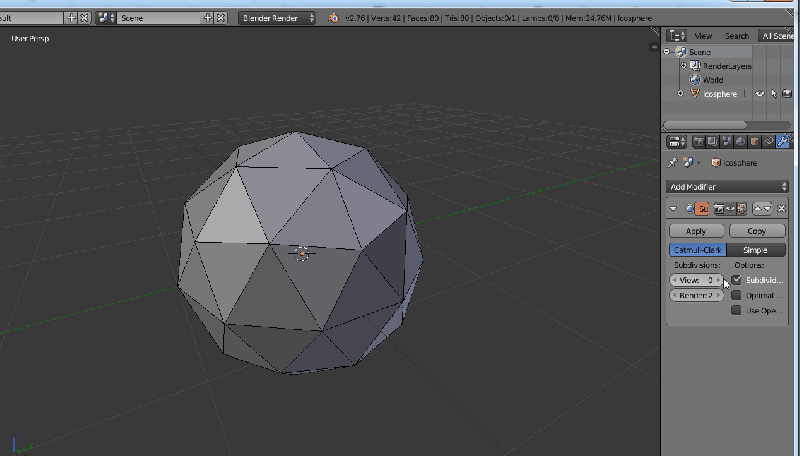Toggle modifier display in edit mode
The width and height of the screenshot is (800, 456).
[x=741, y=209]
